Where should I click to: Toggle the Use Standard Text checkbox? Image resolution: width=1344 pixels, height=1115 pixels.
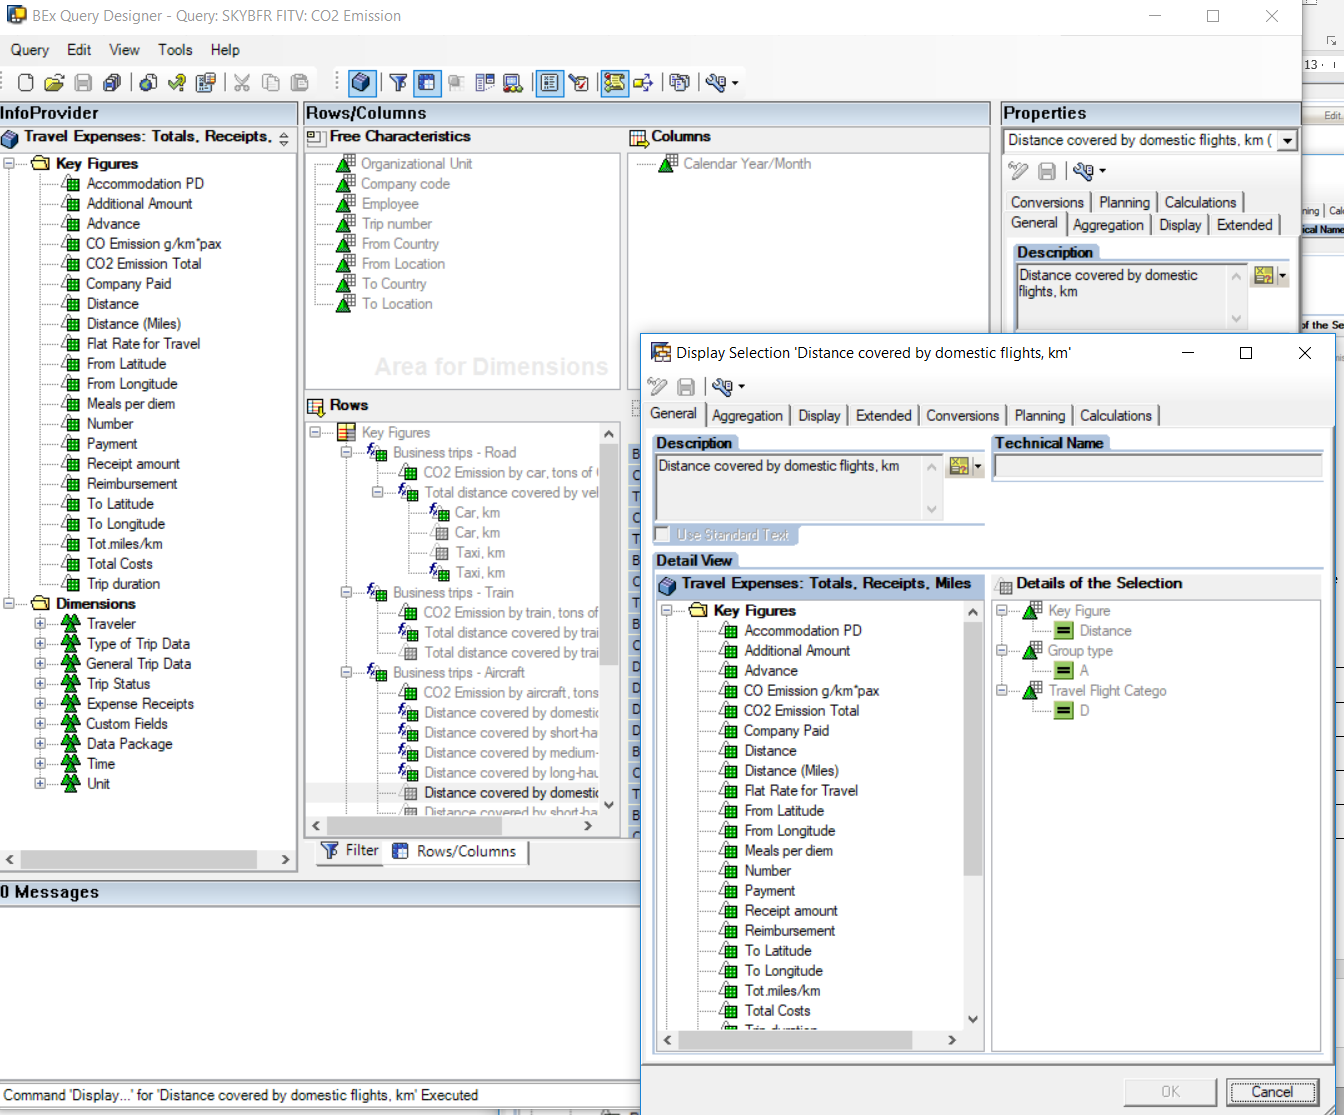tap(662, 535)
